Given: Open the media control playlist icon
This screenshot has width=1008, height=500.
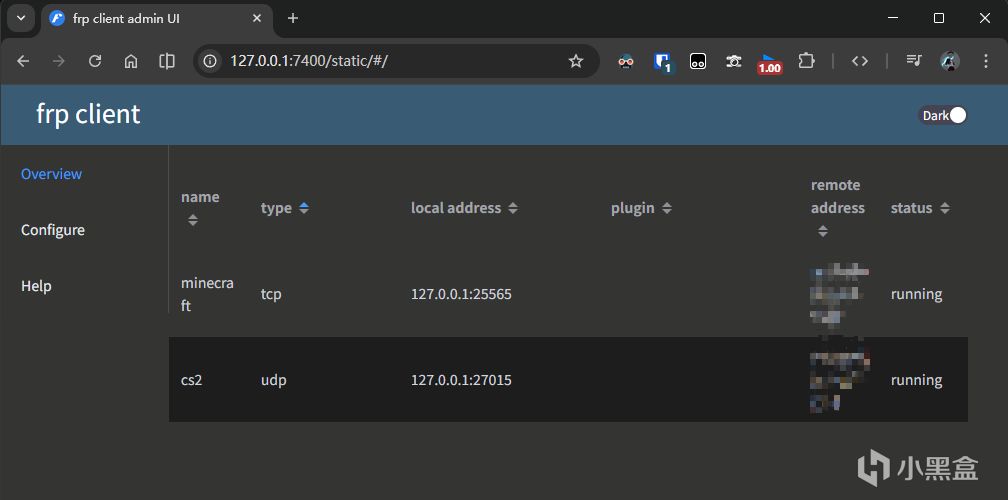Looking at the screenshot, I should point(914,61).
